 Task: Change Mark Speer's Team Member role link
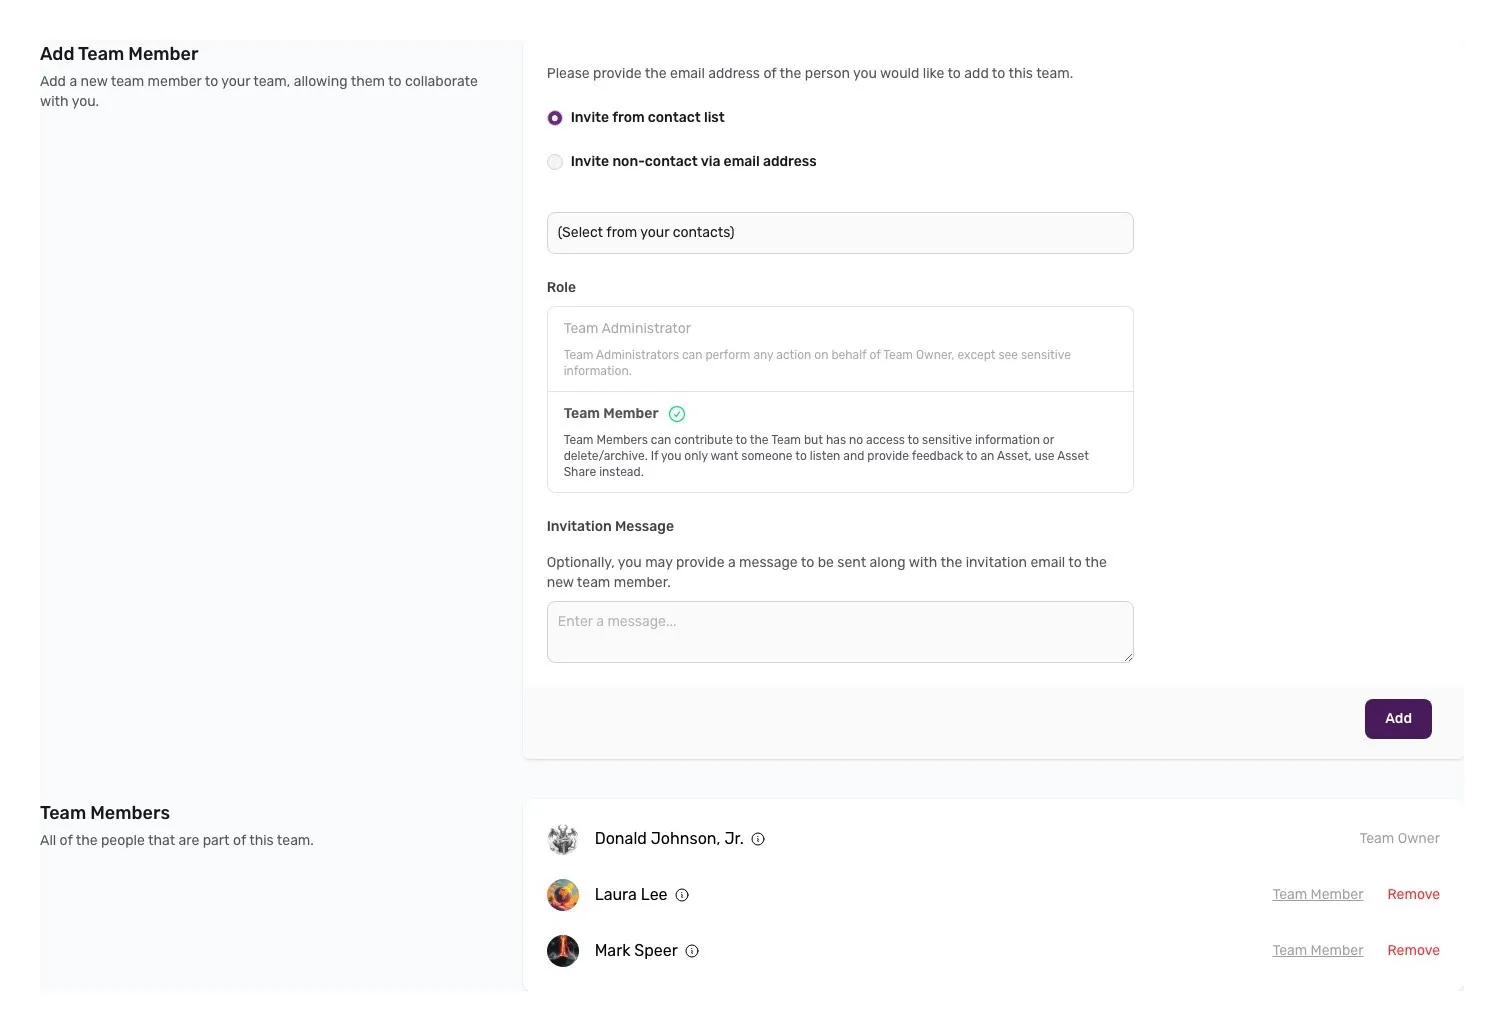1317,951
